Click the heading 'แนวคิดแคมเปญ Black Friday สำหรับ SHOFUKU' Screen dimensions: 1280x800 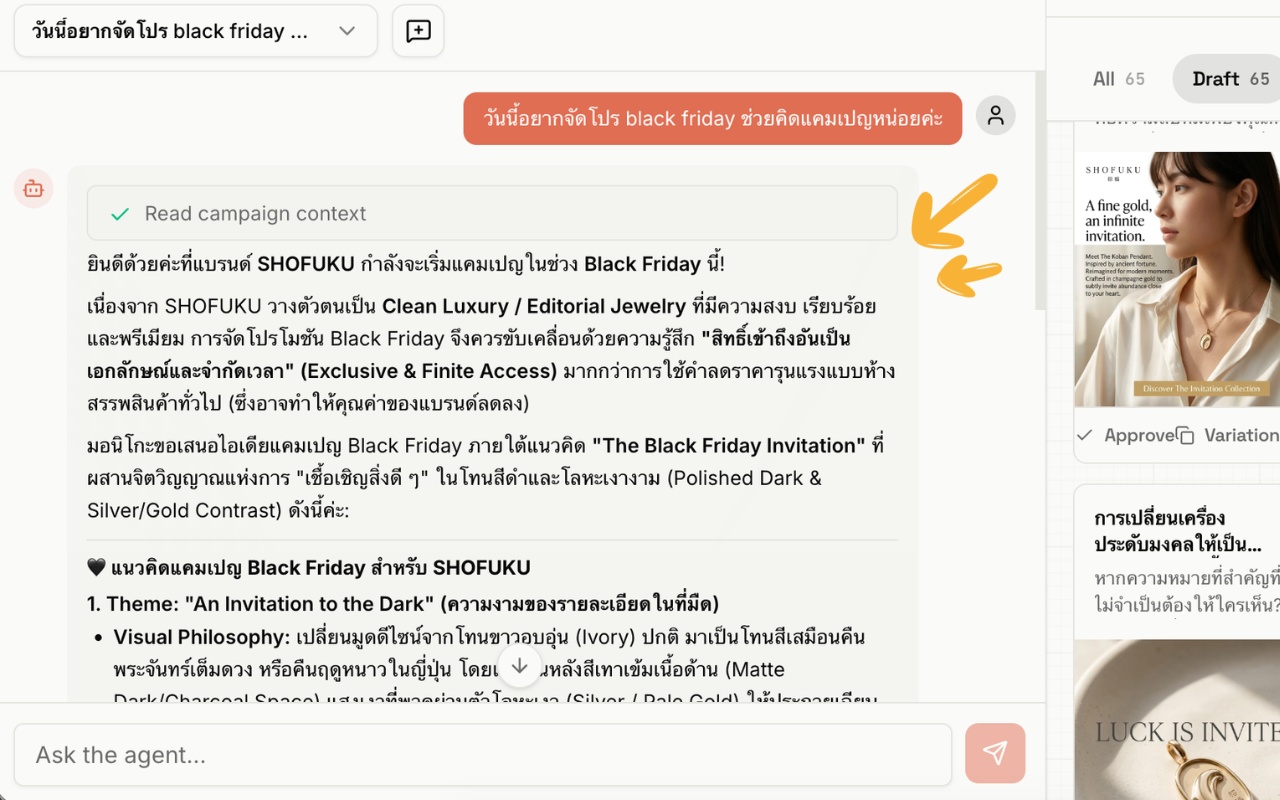tap(309, 568)
